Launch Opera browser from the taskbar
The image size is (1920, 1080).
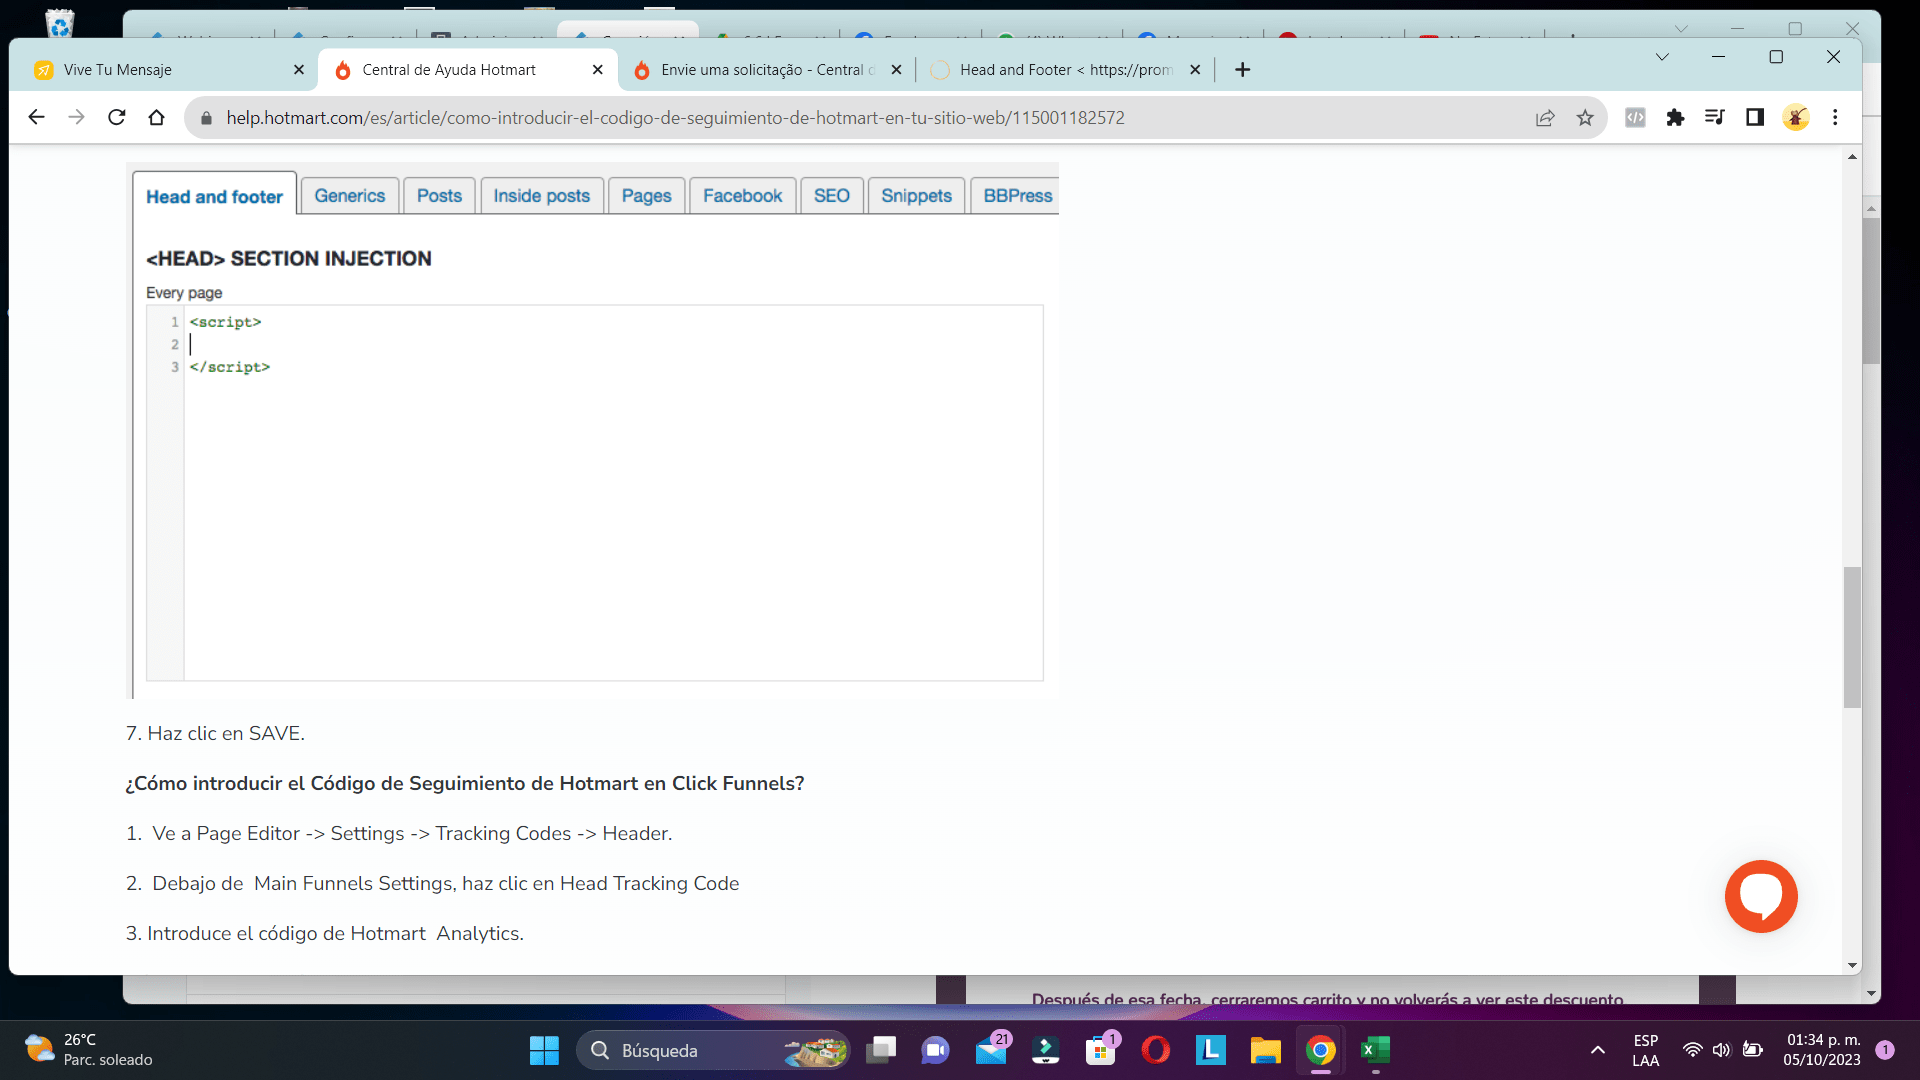pos(1156,1050)
